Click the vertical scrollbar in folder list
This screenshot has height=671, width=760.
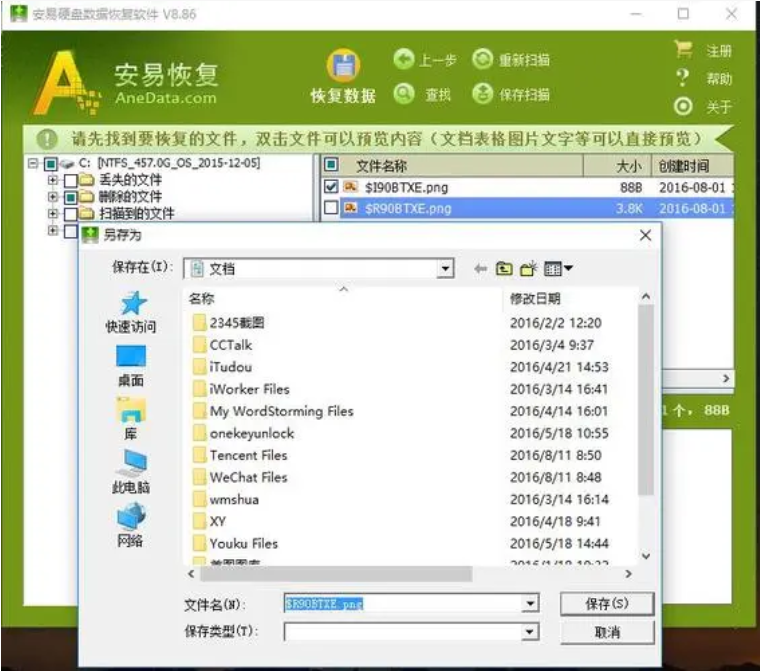646,400
